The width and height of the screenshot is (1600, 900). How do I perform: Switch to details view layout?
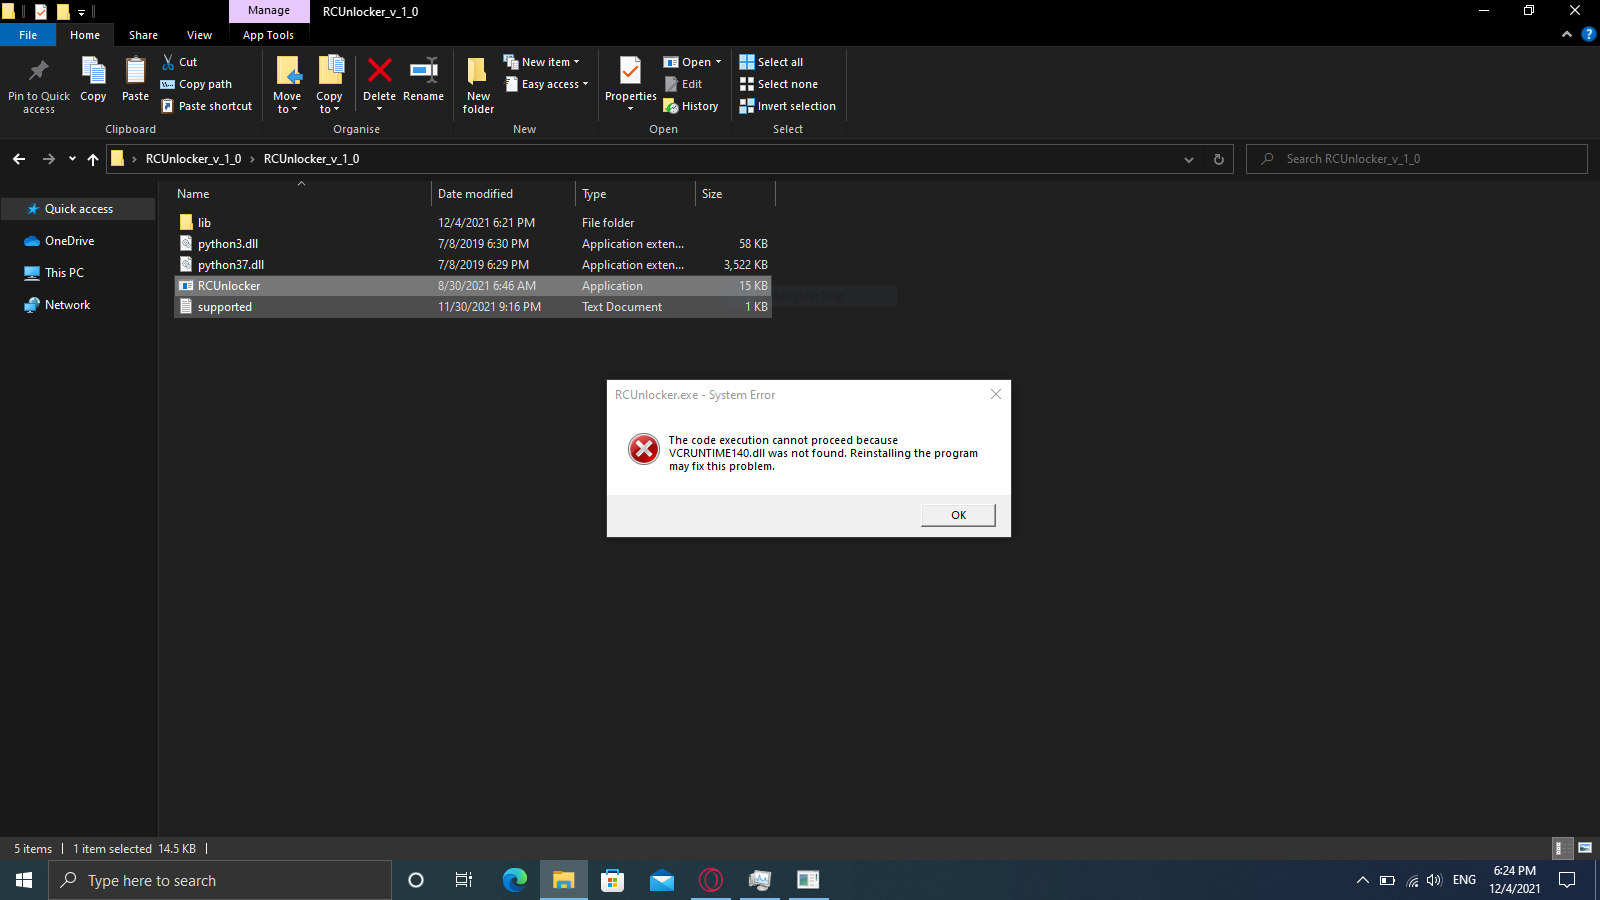(1559, 848)
